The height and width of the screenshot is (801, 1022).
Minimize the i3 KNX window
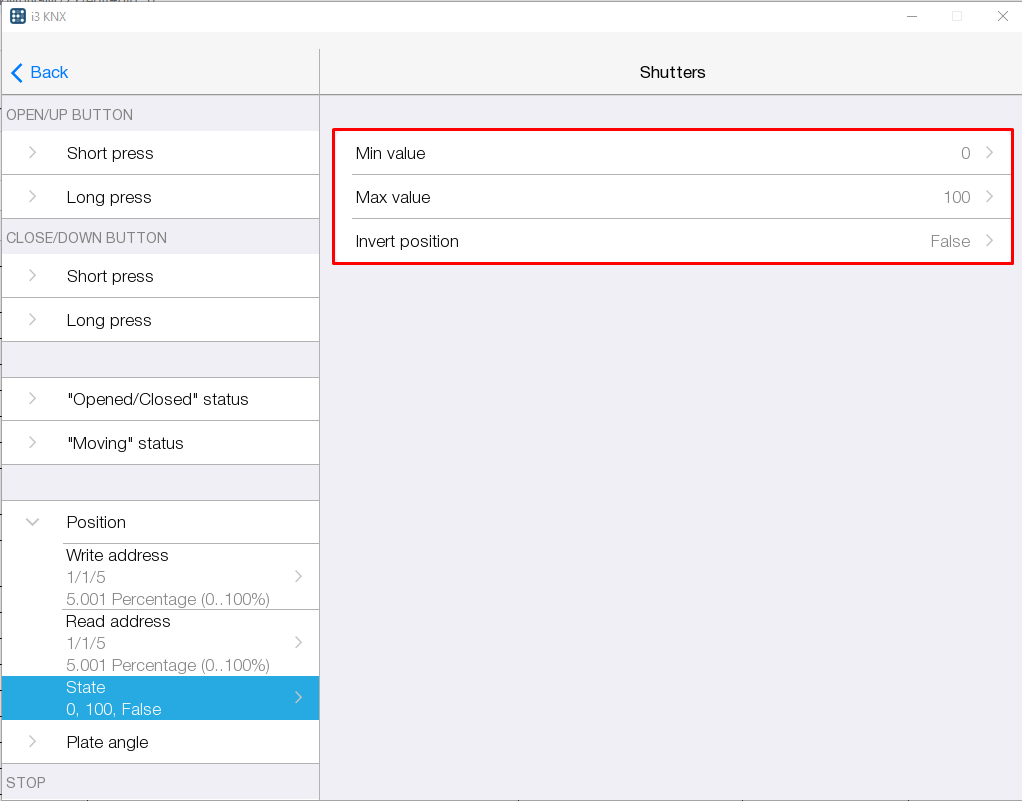click(912, 16)
